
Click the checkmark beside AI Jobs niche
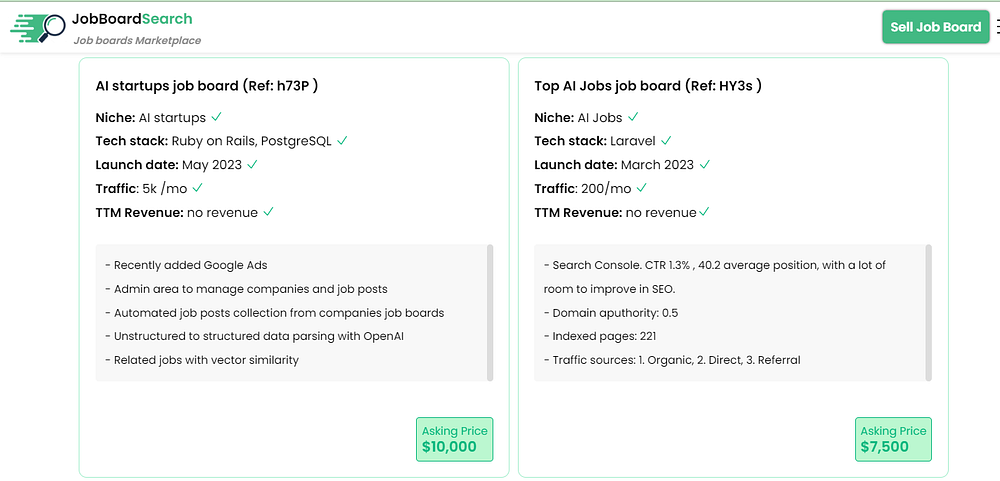coord(633,117)
